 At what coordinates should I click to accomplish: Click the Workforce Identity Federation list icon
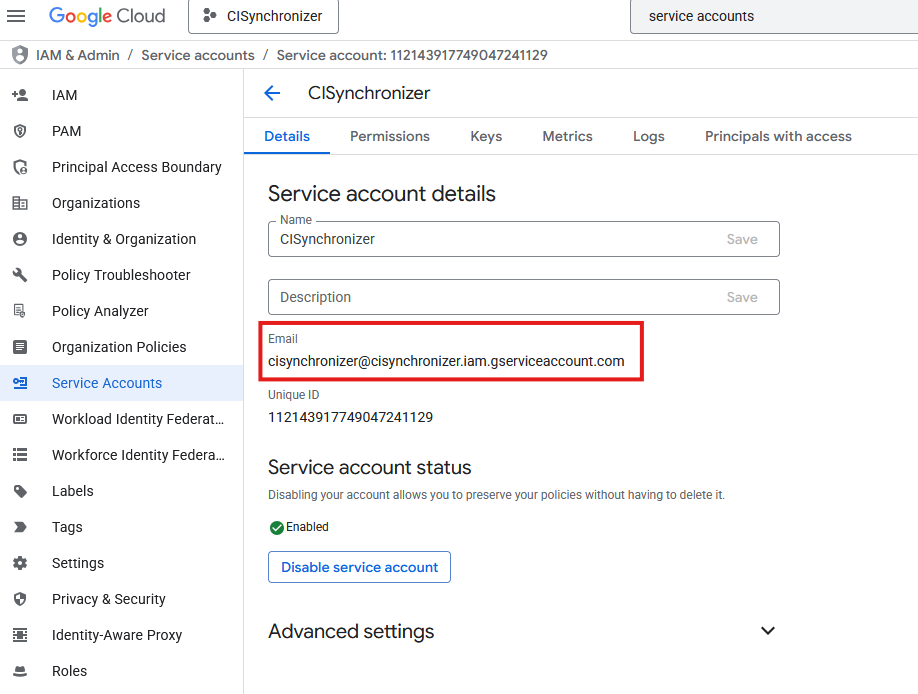20,455
